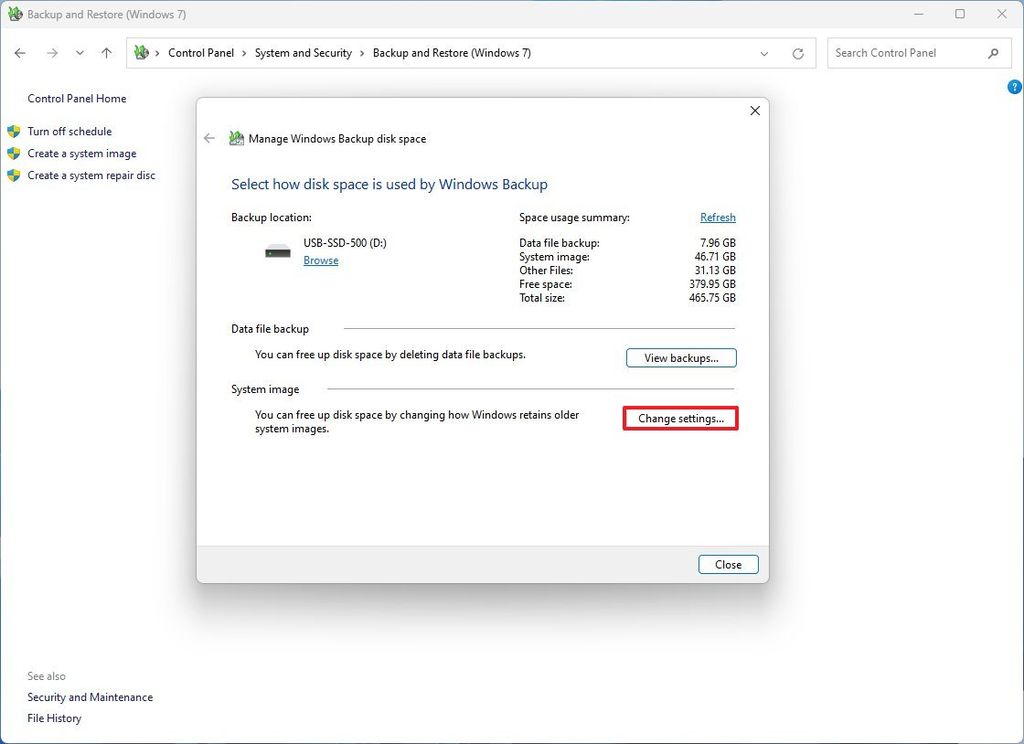Open the Change settings button
This screenshot has height=744, width=1024.
coord(681,418)
